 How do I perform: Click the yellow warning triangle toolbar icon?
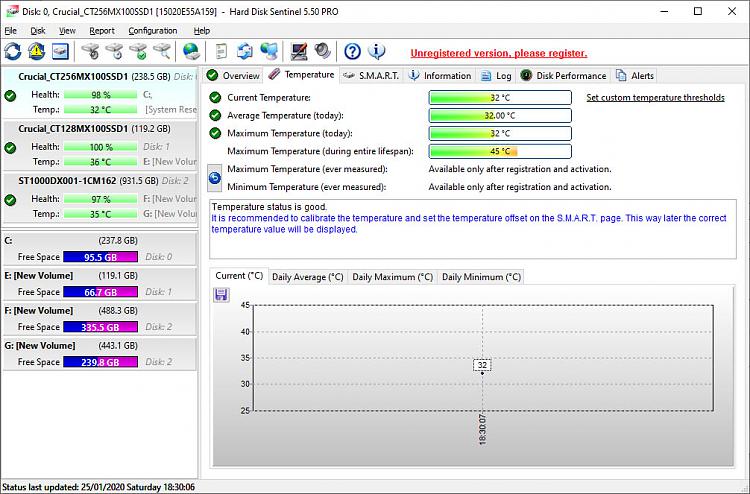point(37,51)
